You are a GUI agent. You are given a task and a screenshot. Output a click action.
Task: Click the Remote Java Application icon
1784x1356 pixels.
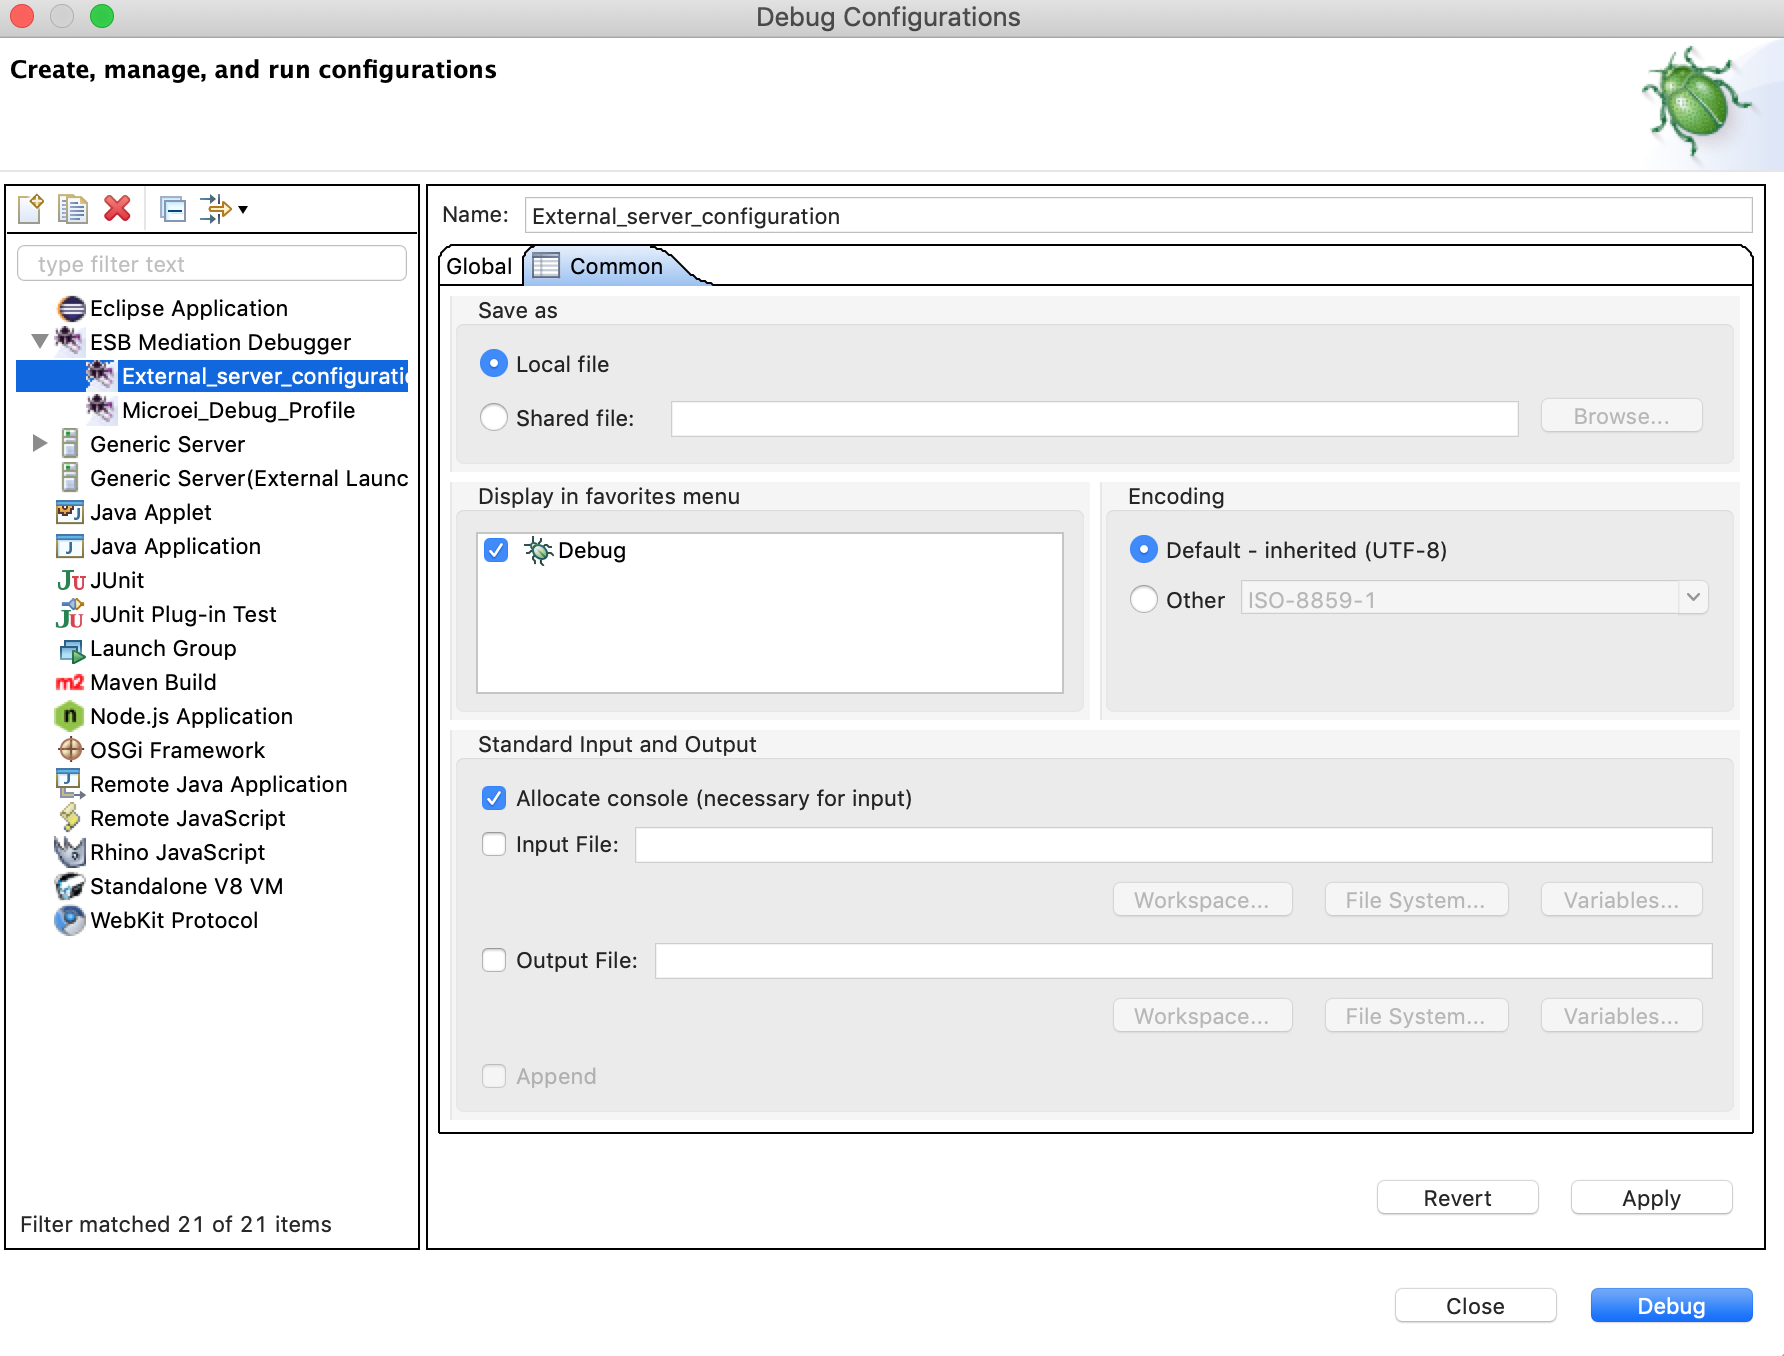[69, 784]
